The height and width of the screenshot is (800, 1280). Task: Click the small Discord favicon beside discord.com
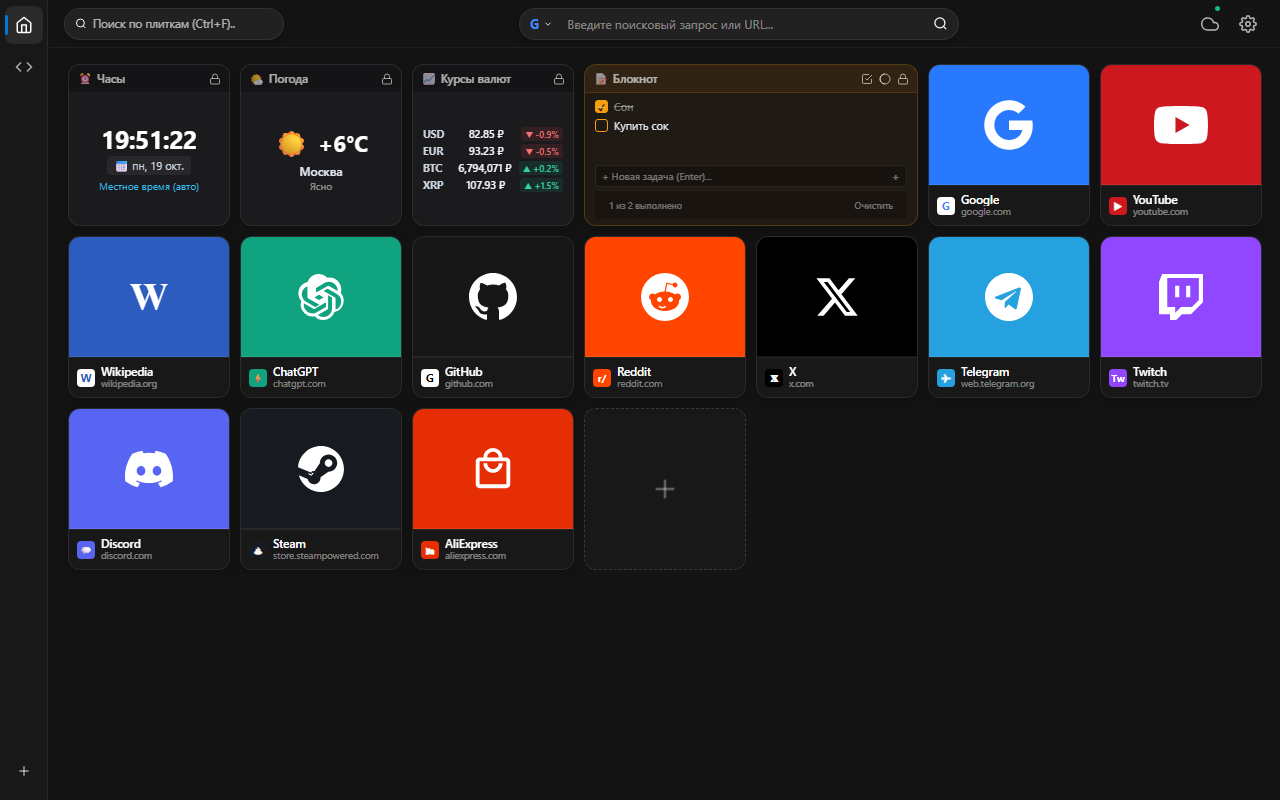[86, 550]
